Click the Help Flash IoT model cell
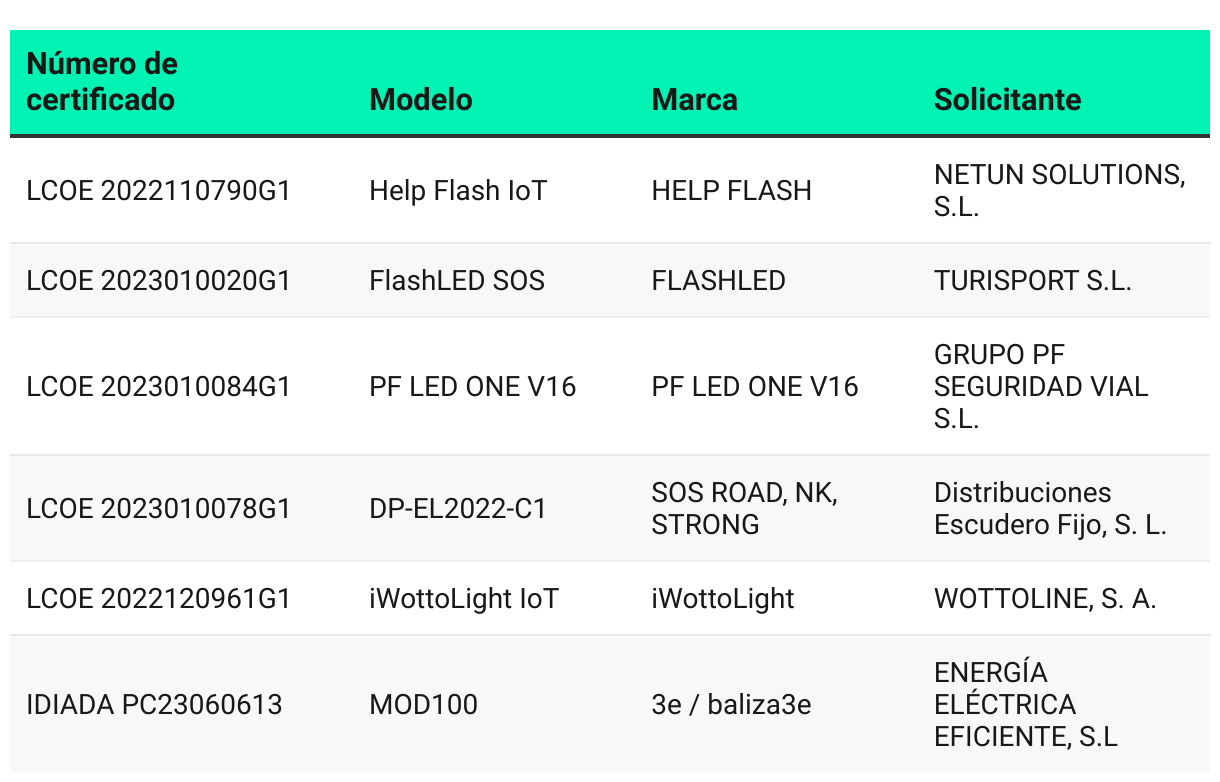This screenshot has width=1220, height=782. [x=458, y=191]
